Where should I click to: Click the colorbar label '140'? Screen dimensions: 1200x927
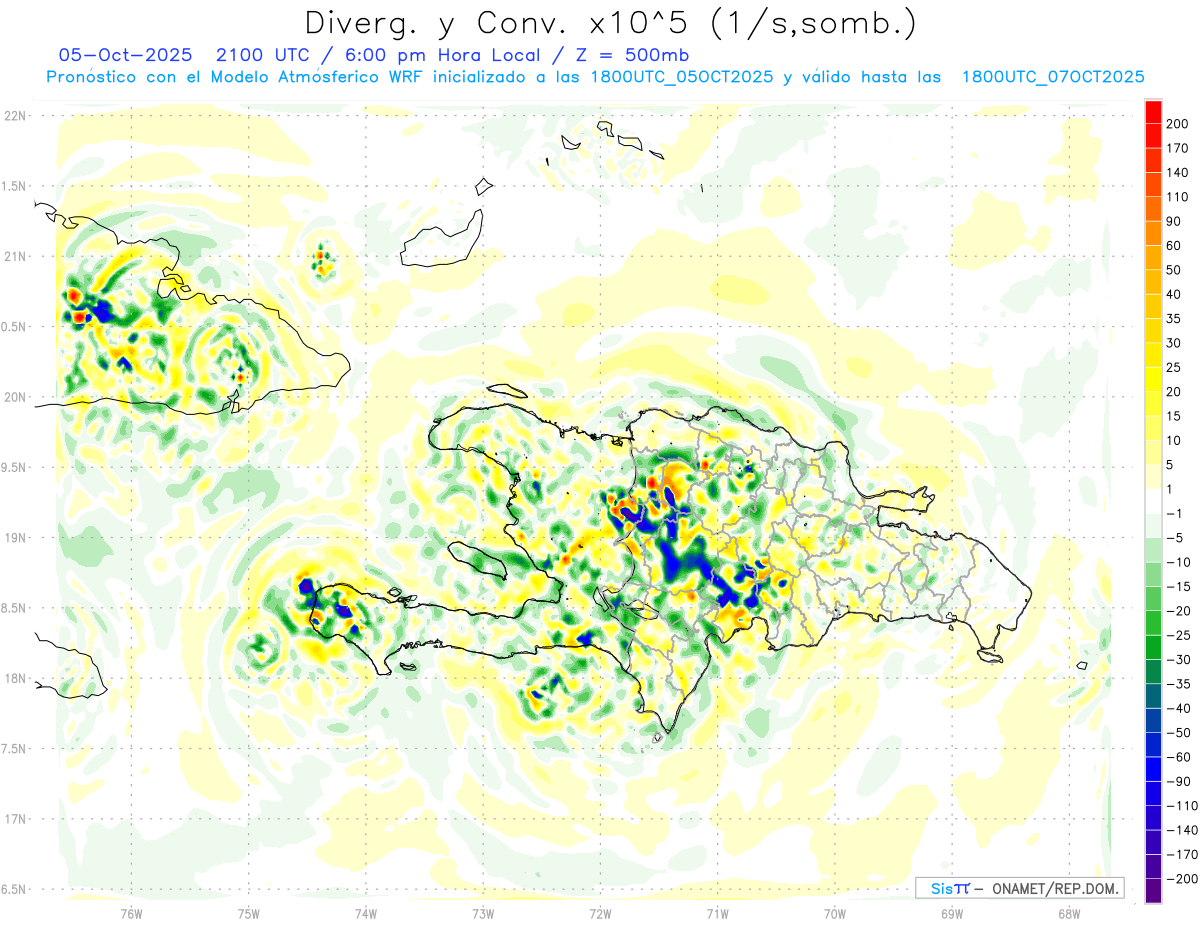[1178, 173]
